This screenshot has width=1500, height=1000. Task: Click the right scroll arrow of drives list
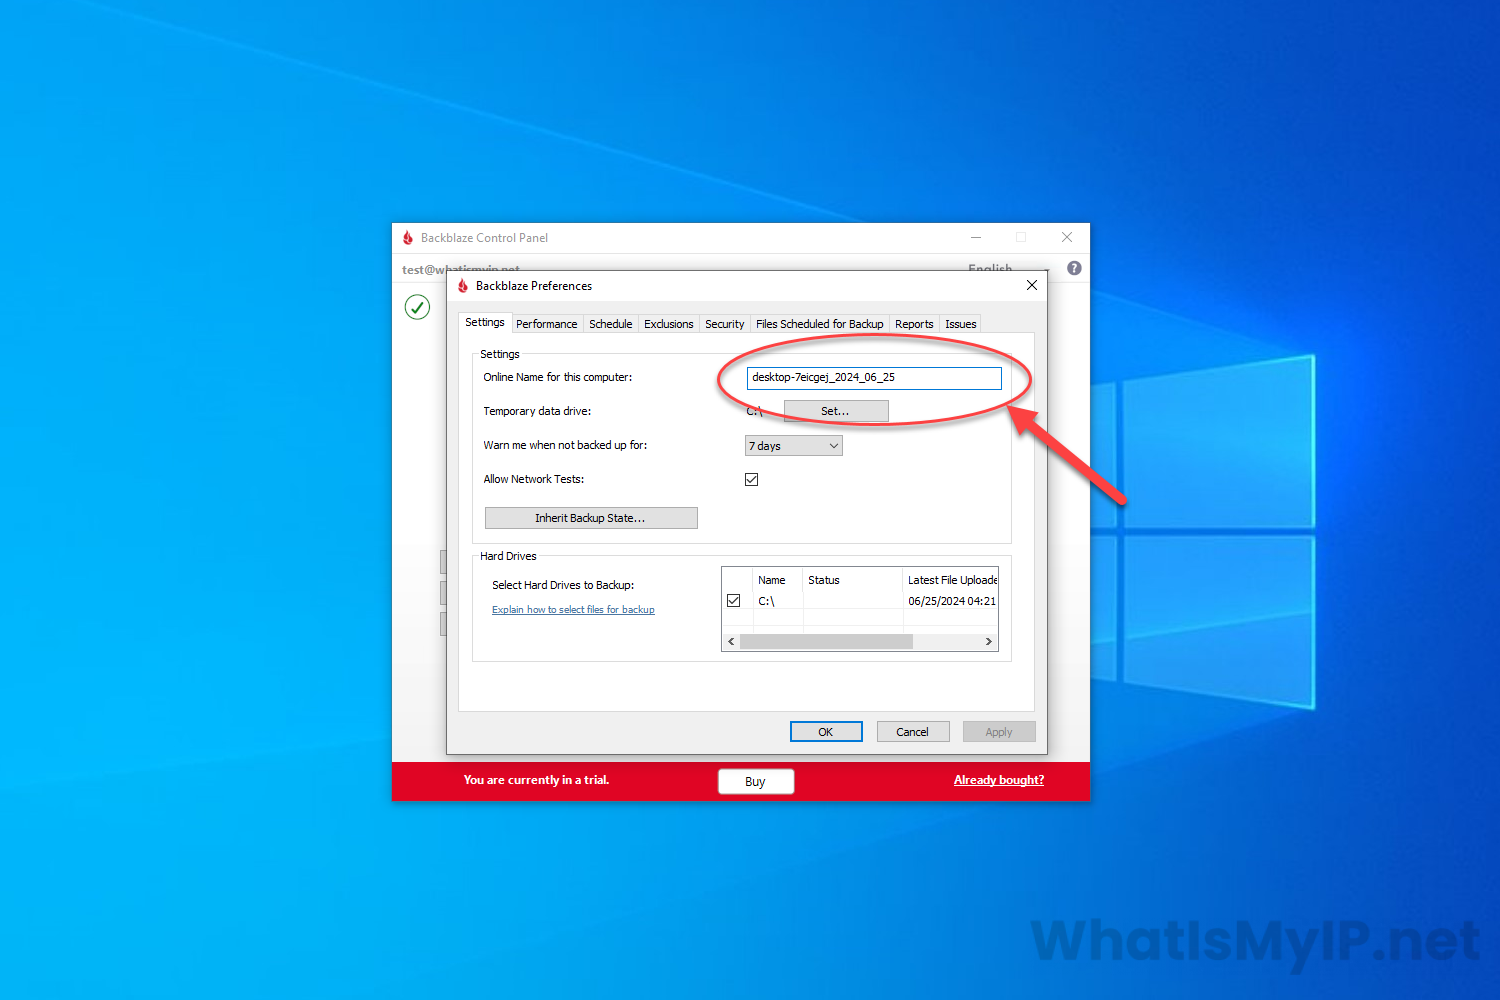click(989, 642)
